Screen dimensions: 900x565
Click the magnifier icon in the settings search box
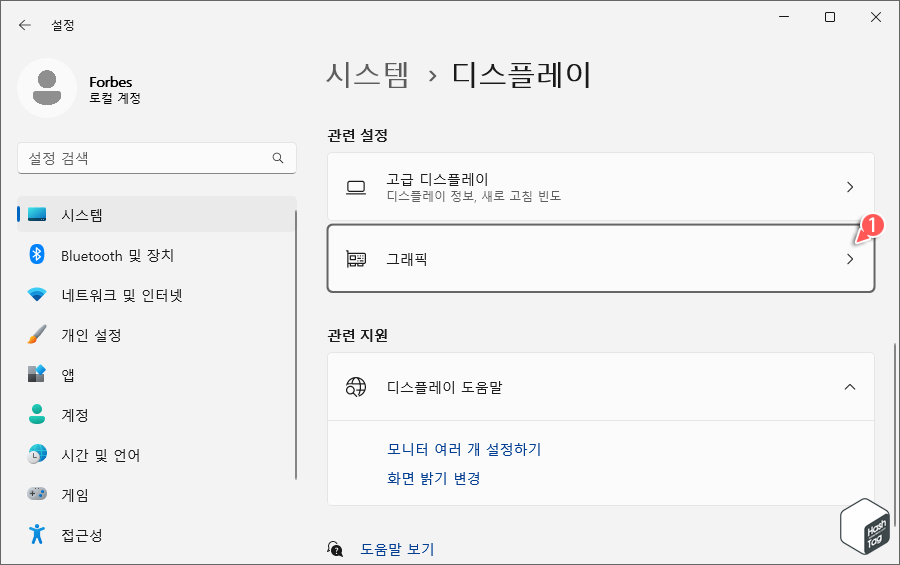278,158
